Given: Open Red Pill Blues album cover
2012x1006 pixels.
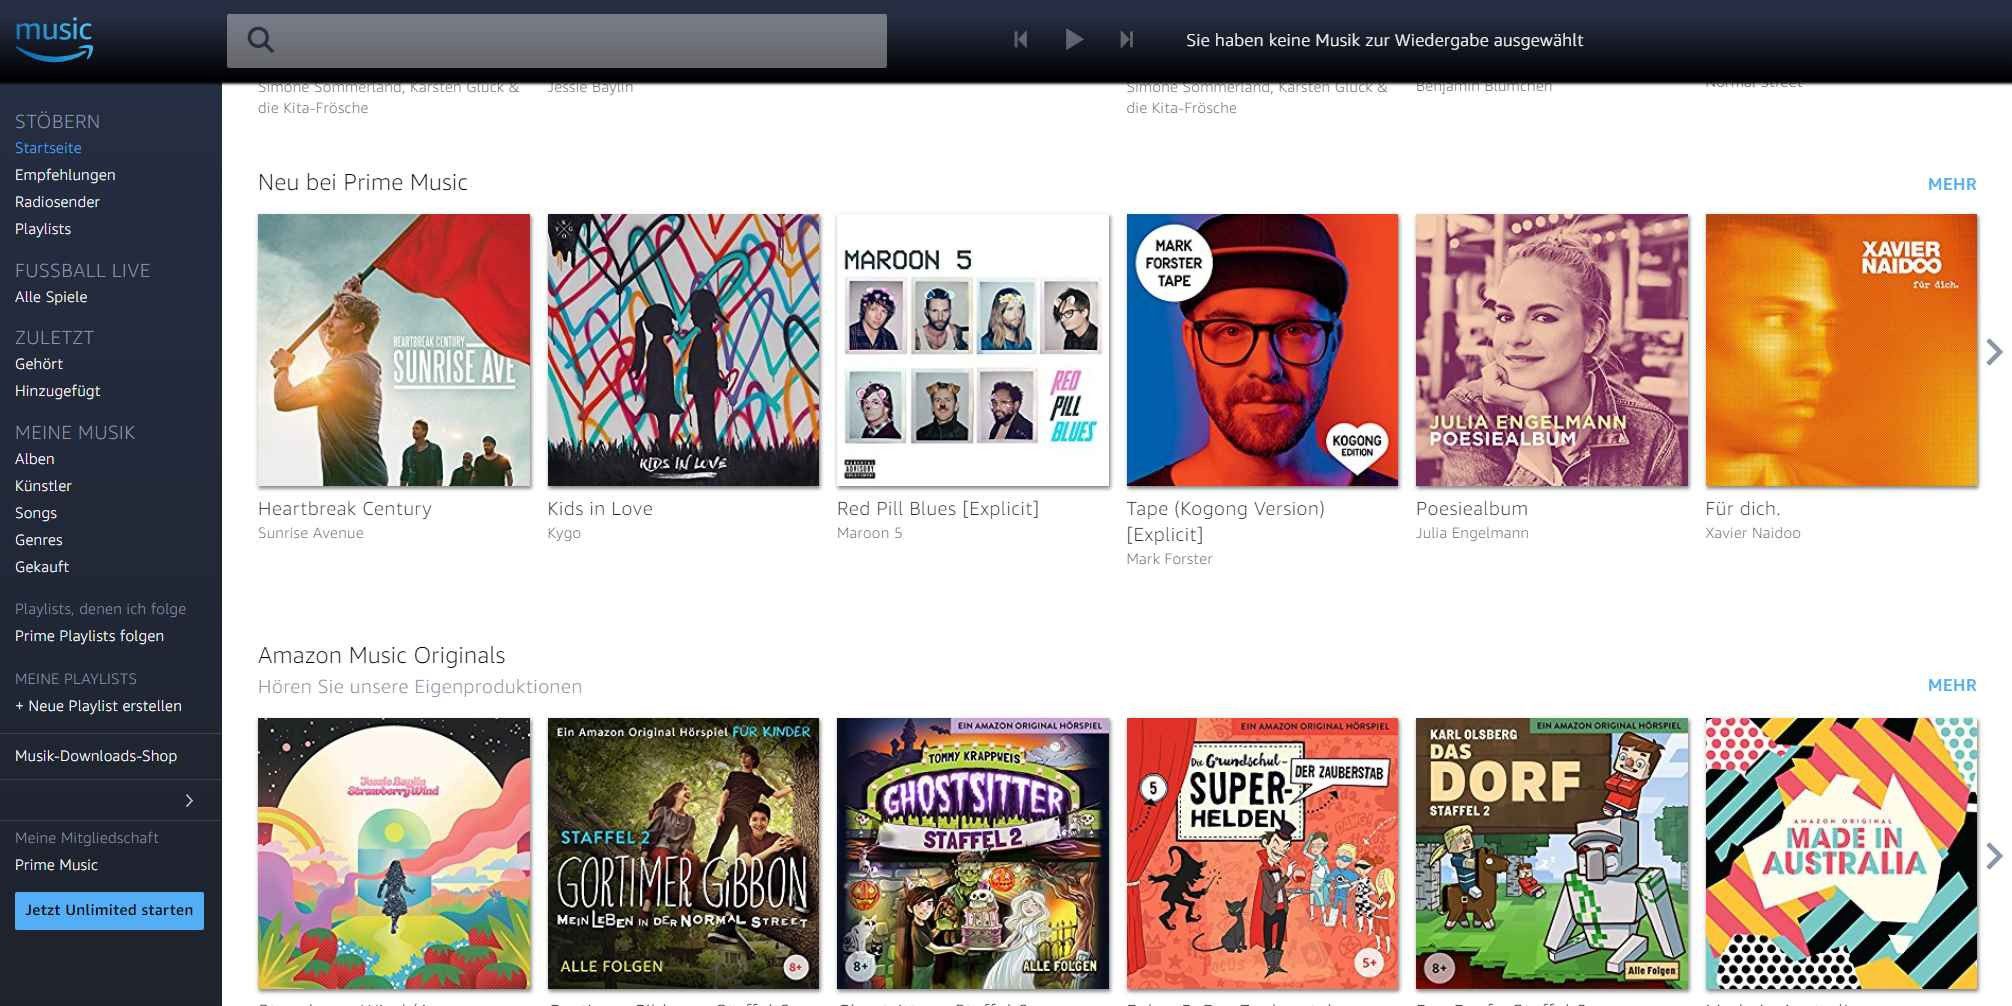Looking at the screenshot, I should (973, 350).
